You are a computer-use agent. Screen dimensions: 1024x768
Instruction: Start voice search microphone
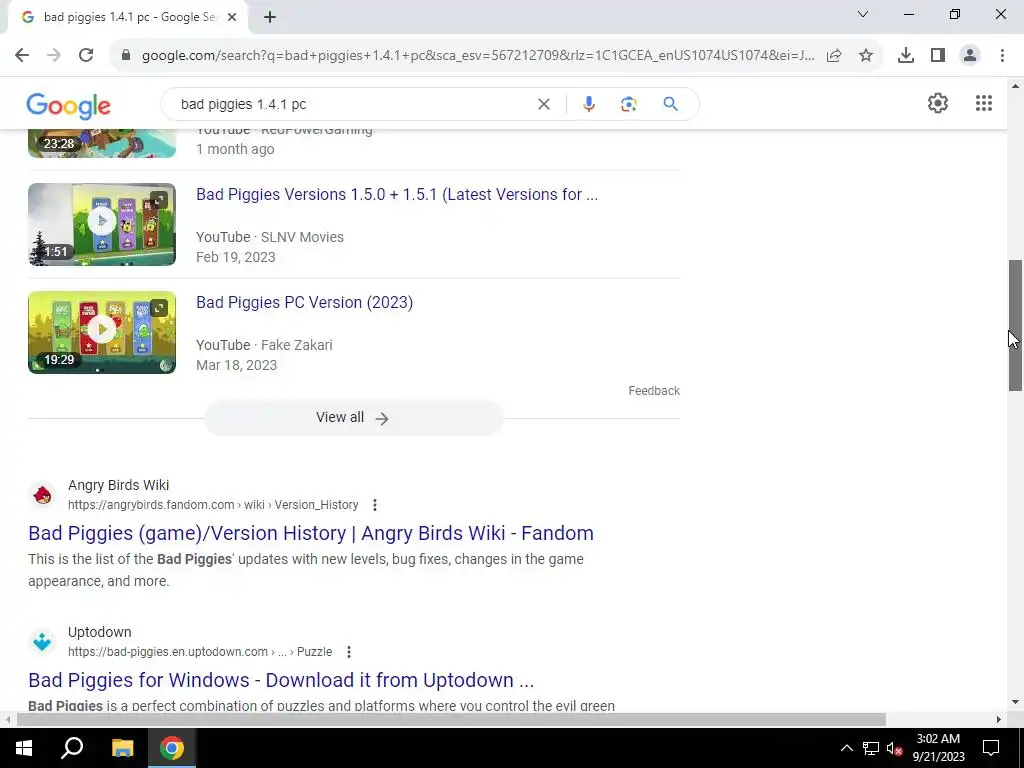588,104
